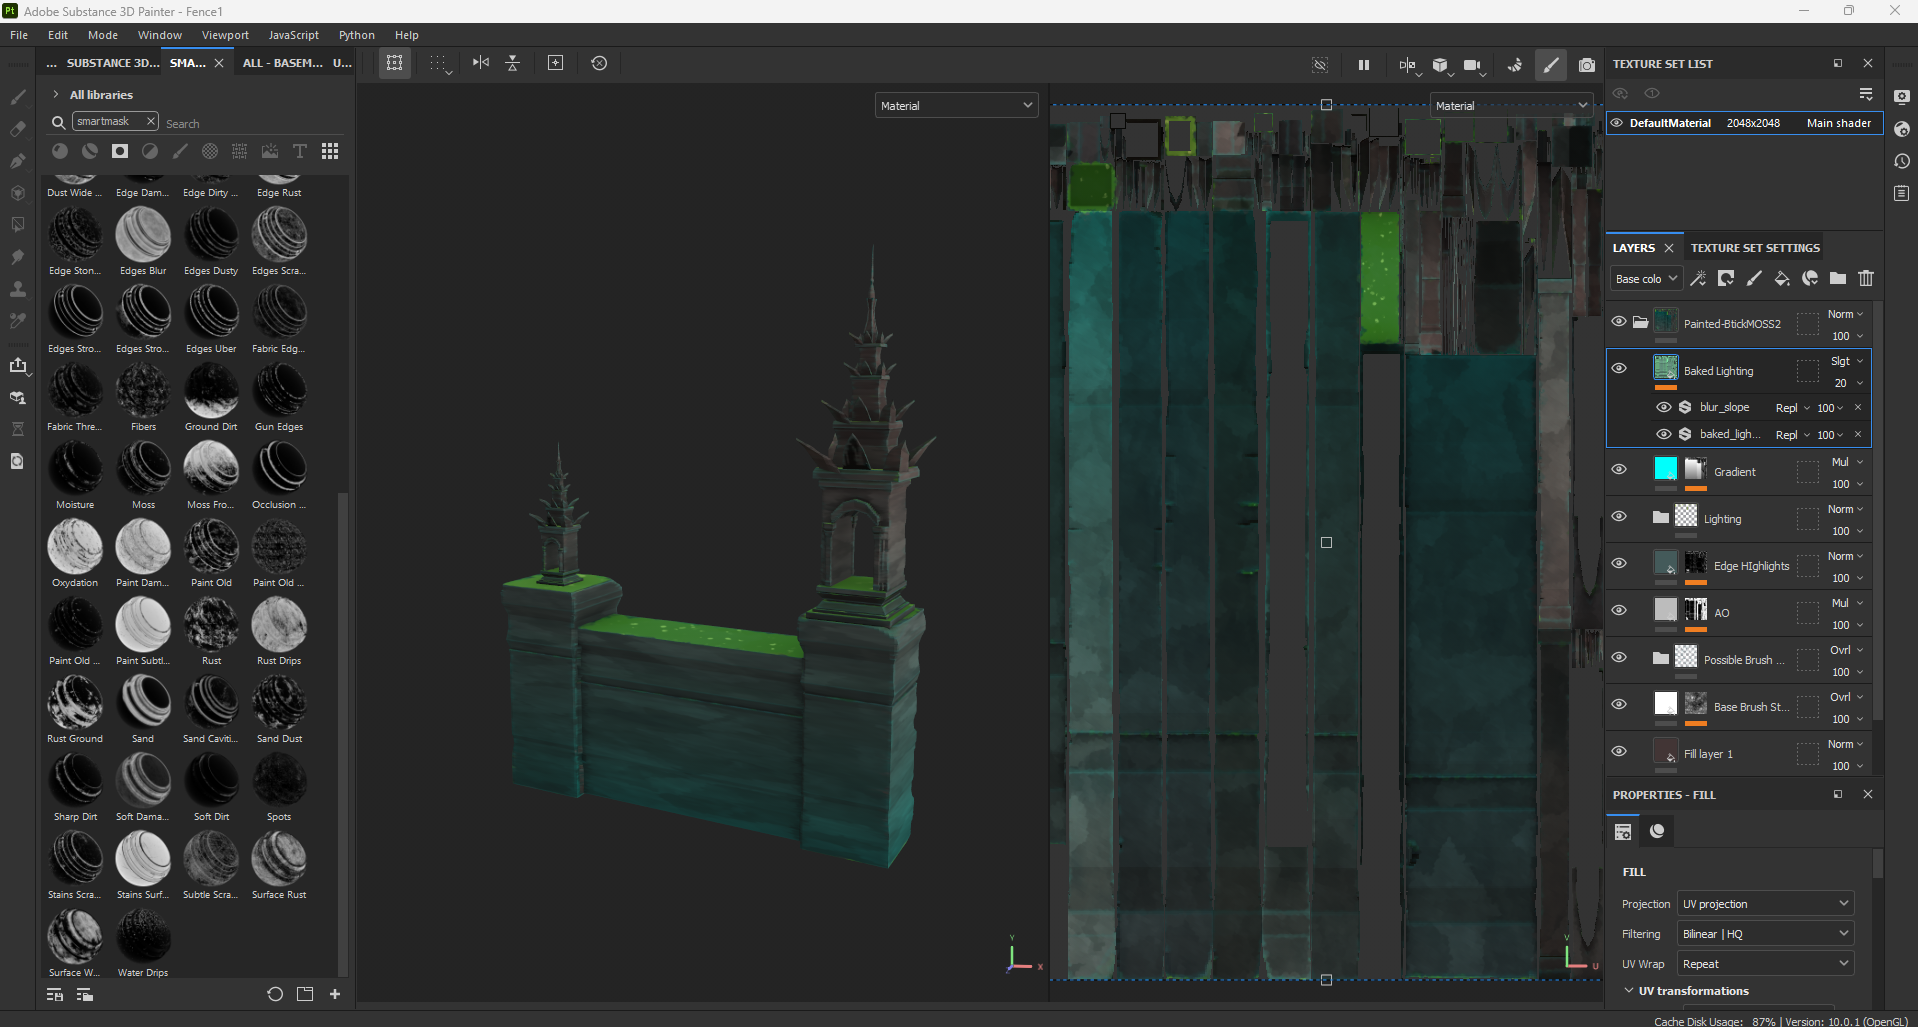
Task: Switch to Texture Set Settings tab
Action: point(1755,248)
